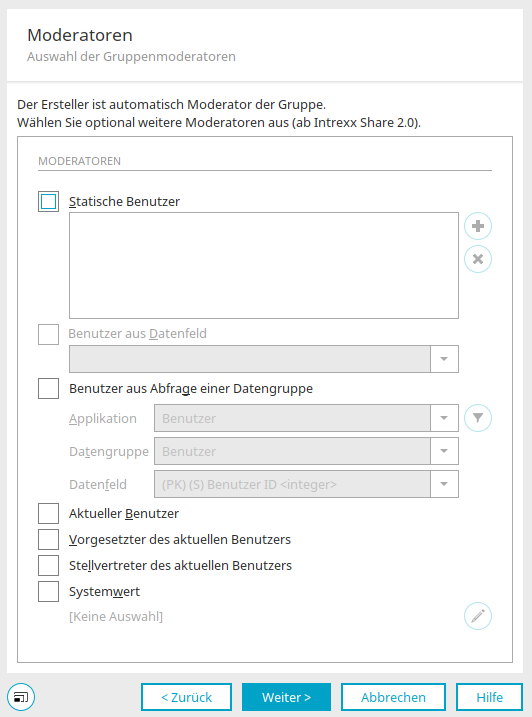532x717 pixels.
Task: Go back with the Zurück button
Action: pyautogui.click(x=187, y=697)
